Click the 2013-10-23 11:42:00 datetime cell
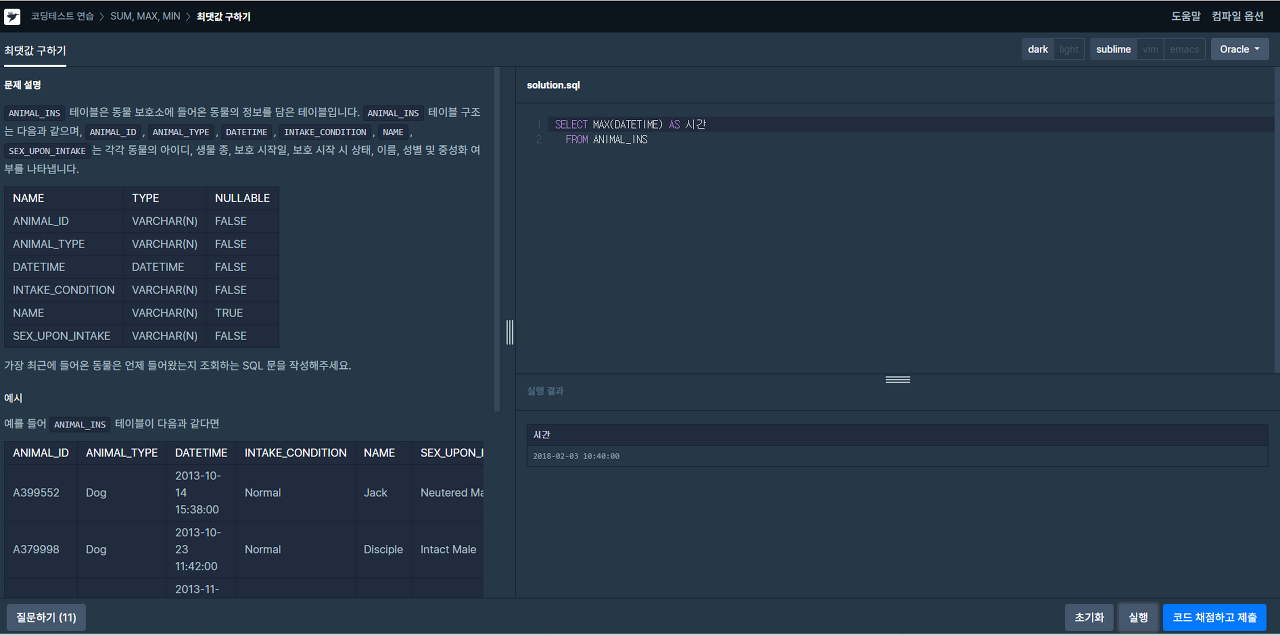The height and width of the screenshot is (635, 1280). tap(201, 550)
